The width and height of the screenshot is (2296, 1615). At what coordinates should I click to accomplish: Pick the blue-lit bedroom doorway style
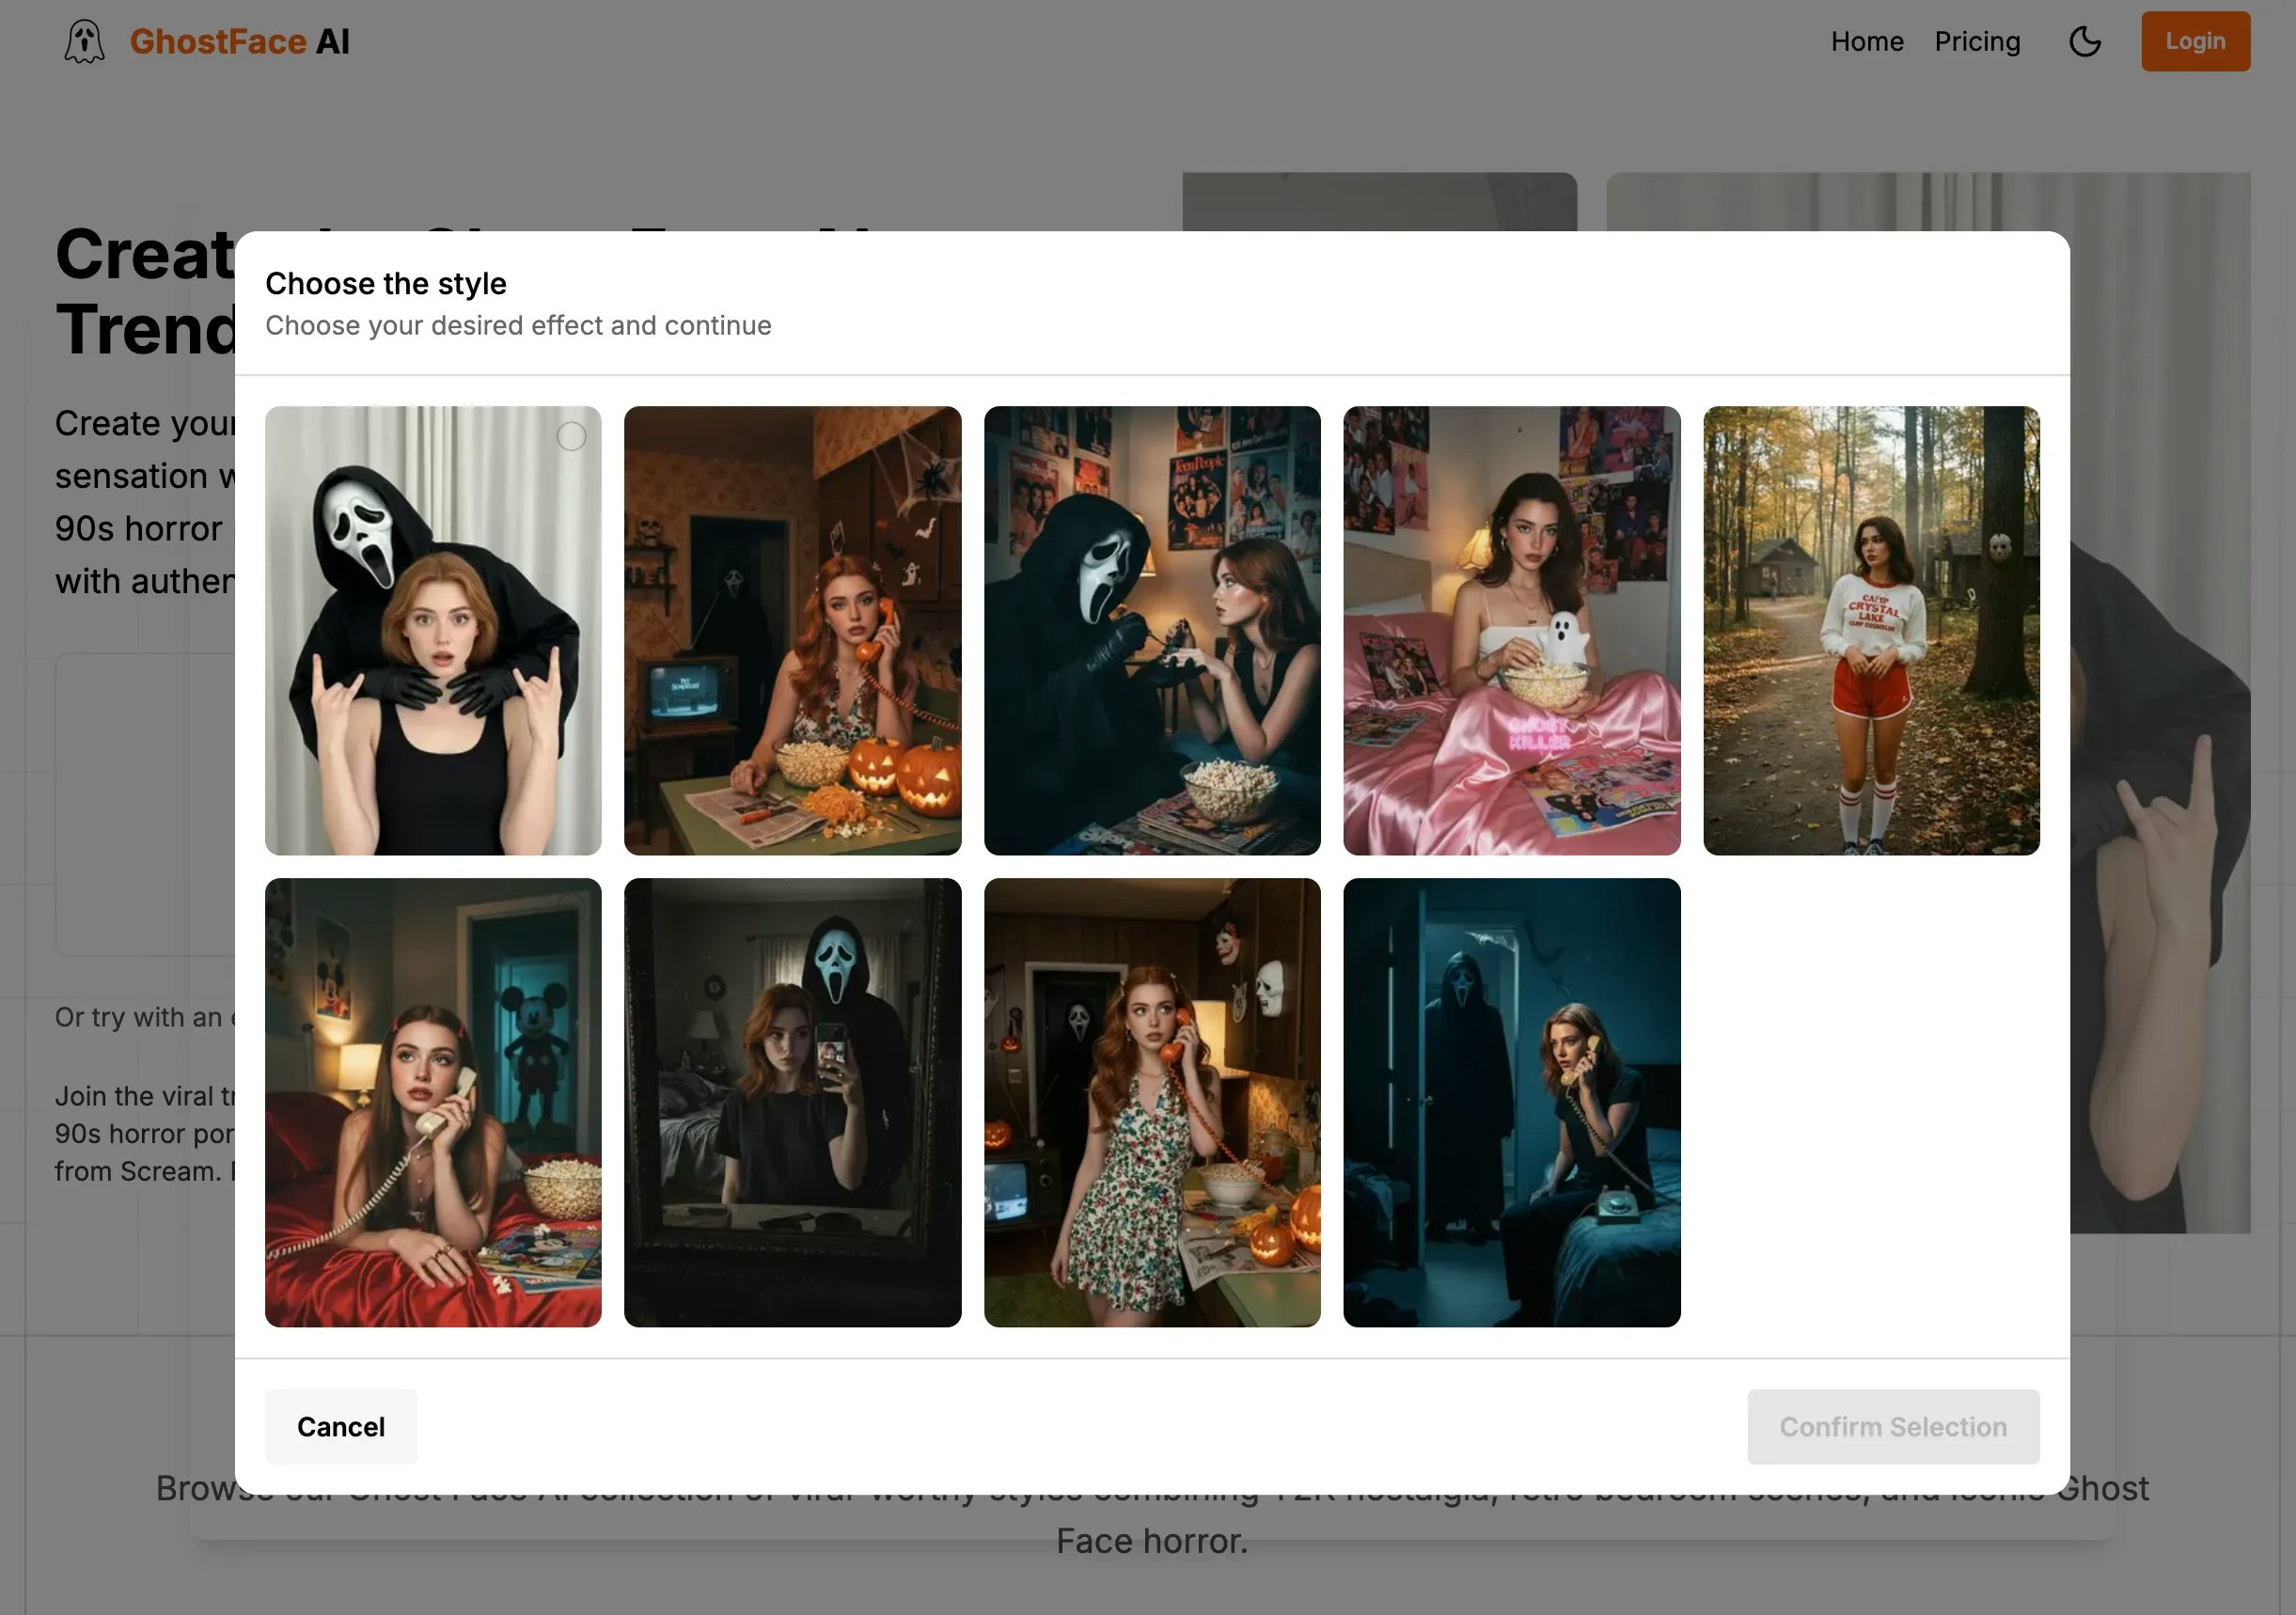click(x=1510, y=1102)
